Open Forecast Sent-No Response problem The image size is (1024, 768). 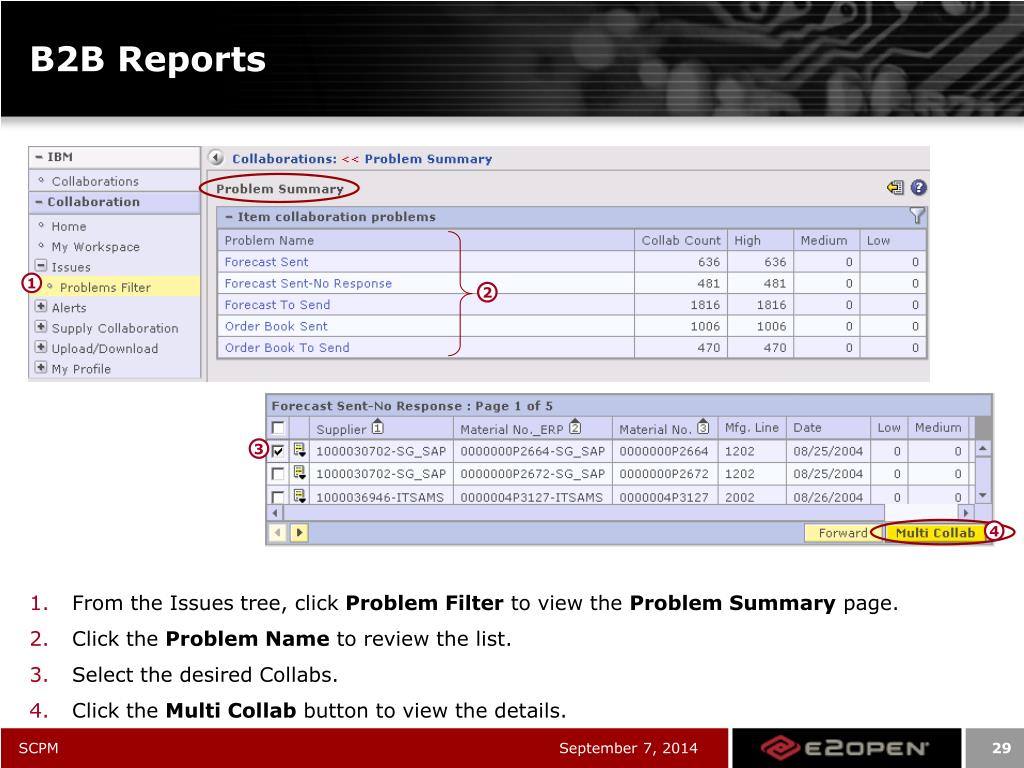tap(308, 283)
